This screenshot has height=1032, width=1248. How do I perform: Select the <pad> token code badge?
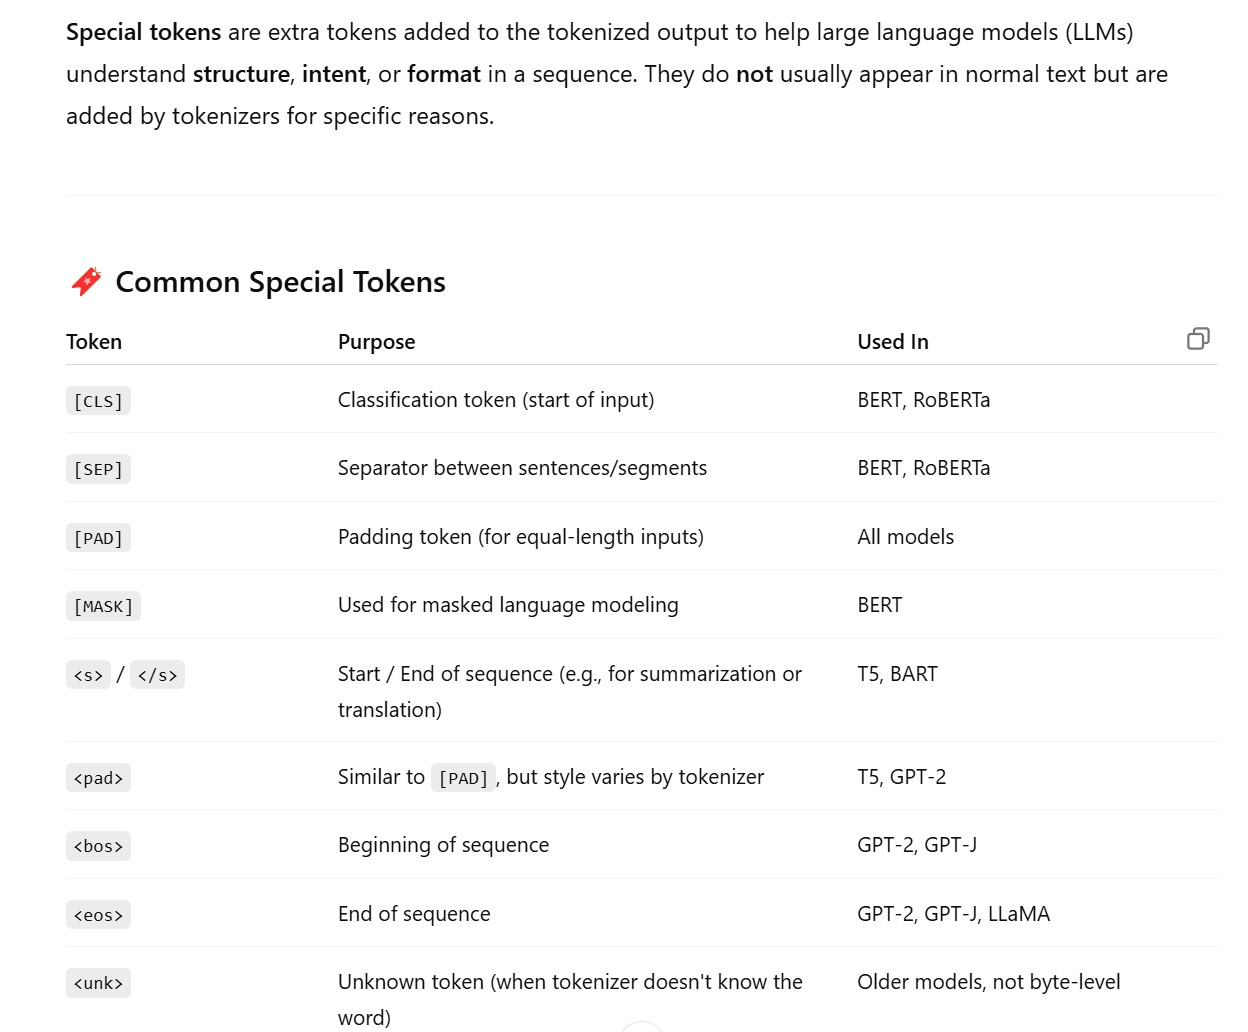tap(98, 778)
